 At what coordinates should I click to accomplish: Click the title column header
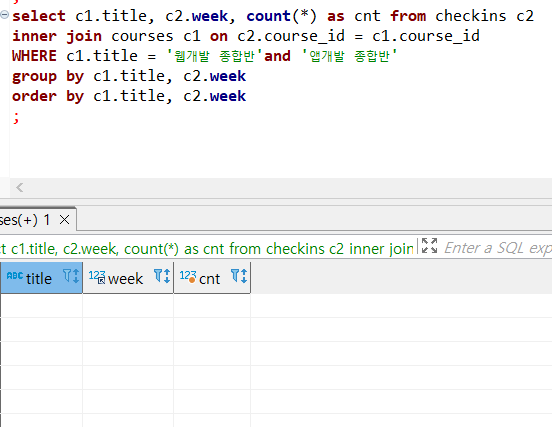pos(41,278)
